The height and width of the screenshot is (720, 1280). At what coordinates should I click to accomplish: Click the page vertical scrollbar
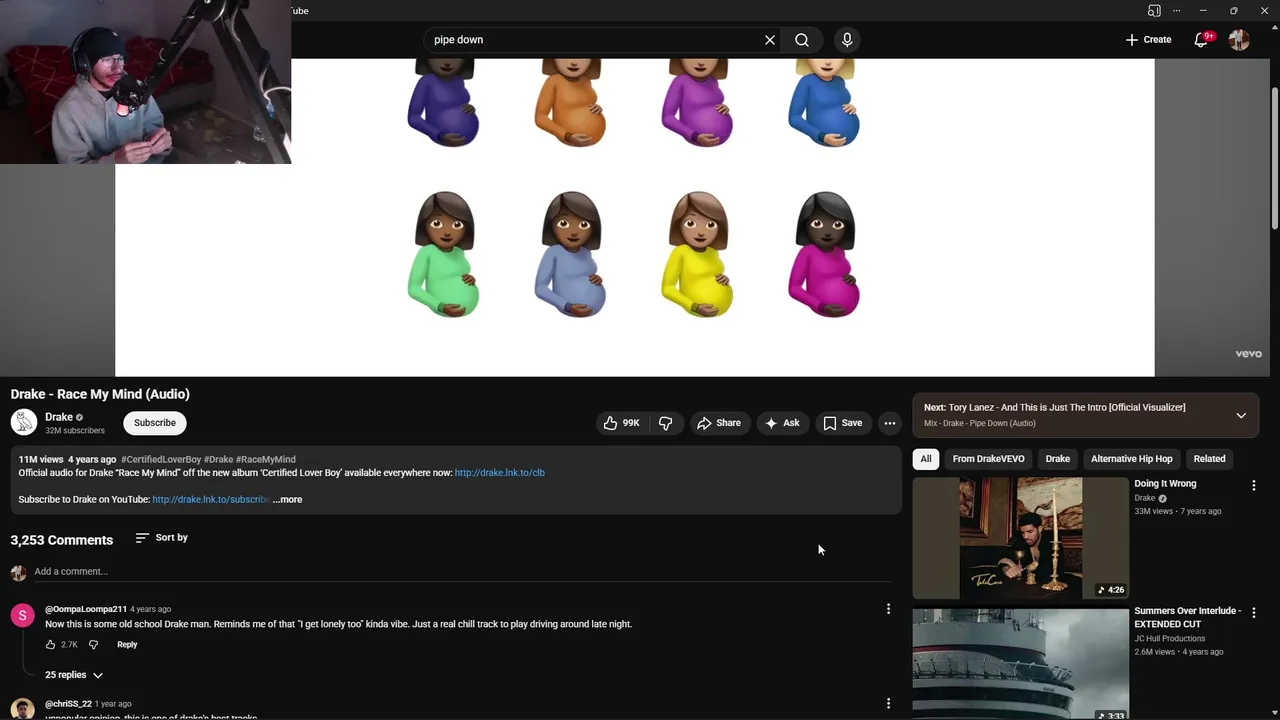coord(1274,160)
